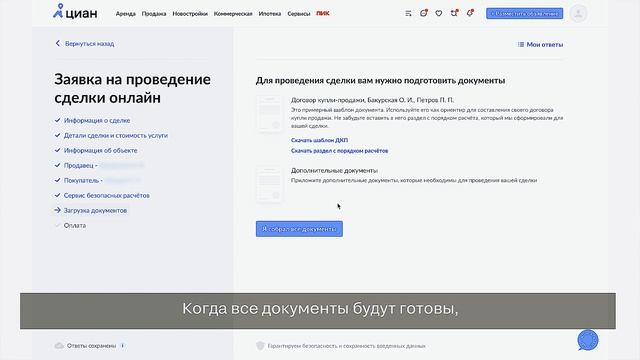Screen dimensions: 640x360
Task: Click the shield icon in the footer
Action: click(x=260, y=346)
